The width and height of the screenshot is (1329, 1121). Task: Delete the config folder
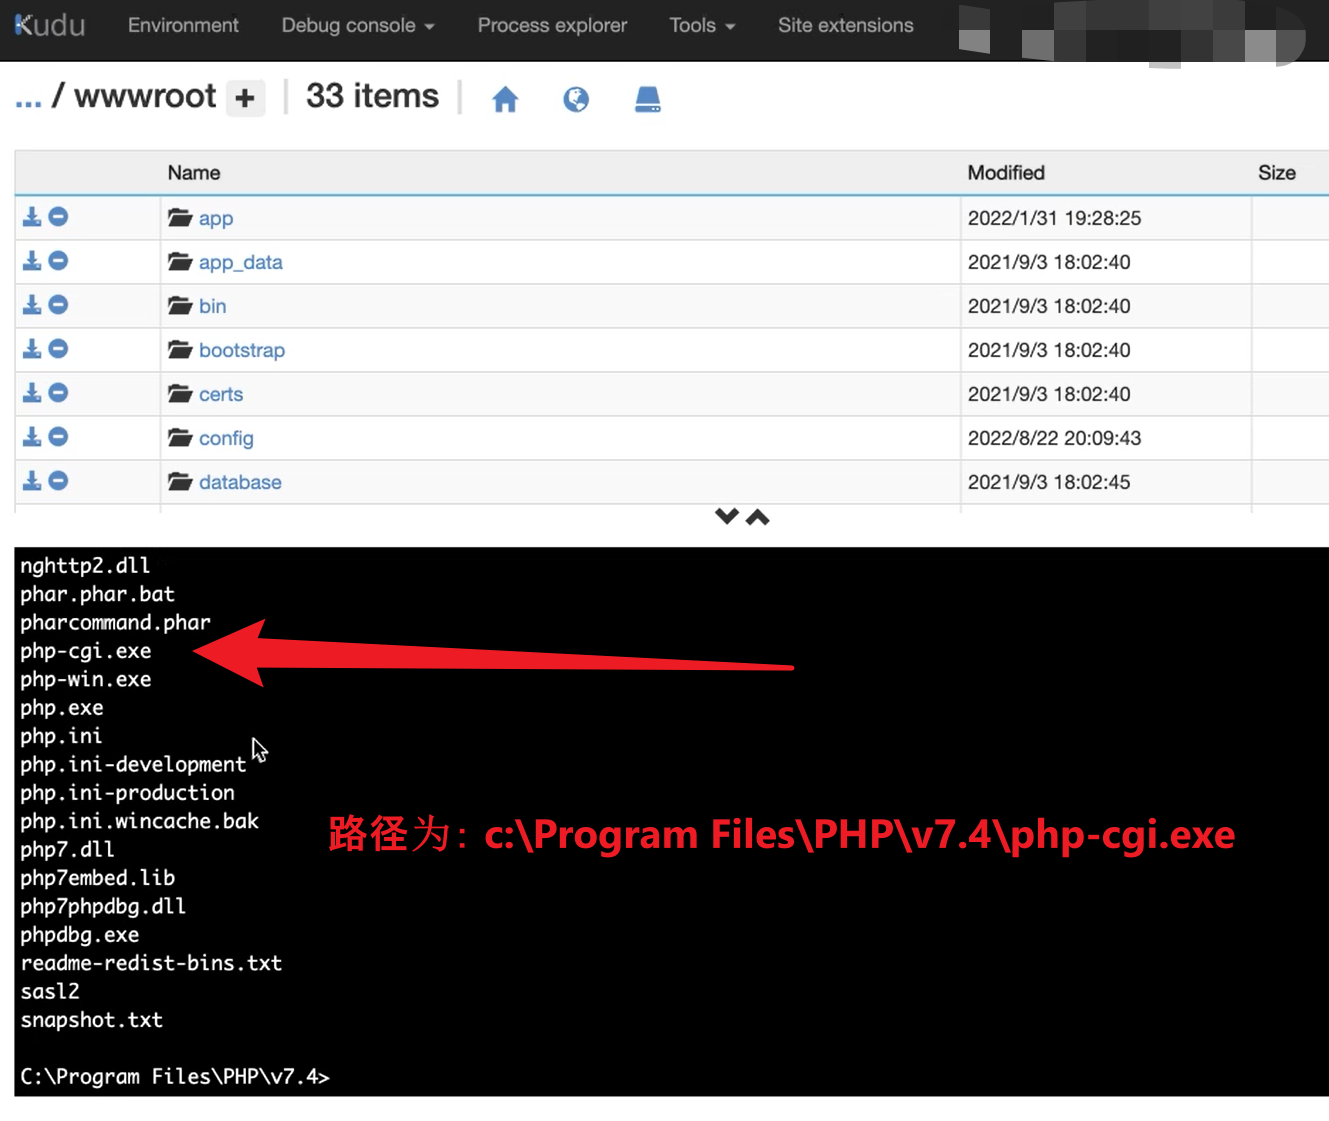pos(59,437)
